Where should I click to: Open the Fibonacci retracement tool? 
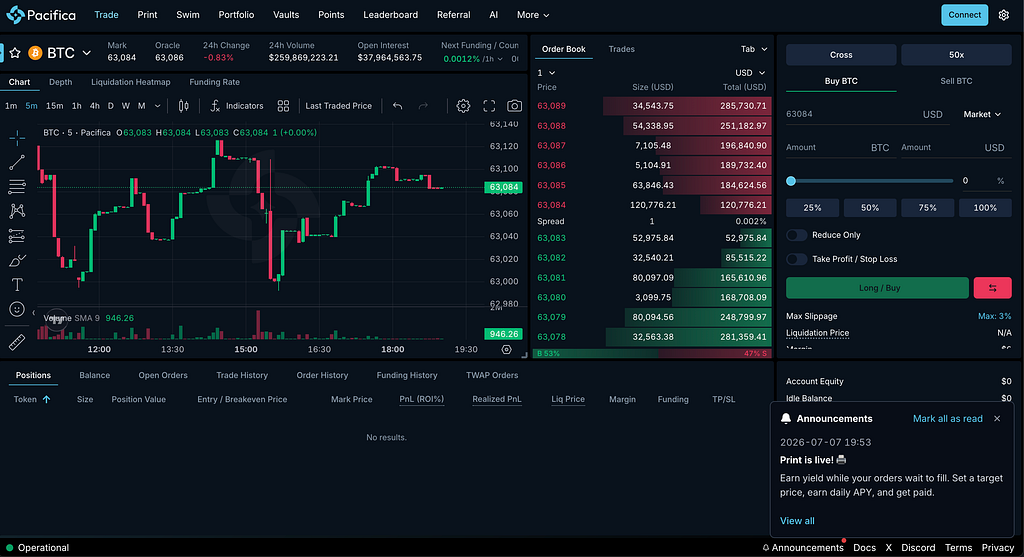[x=17, y=187]
